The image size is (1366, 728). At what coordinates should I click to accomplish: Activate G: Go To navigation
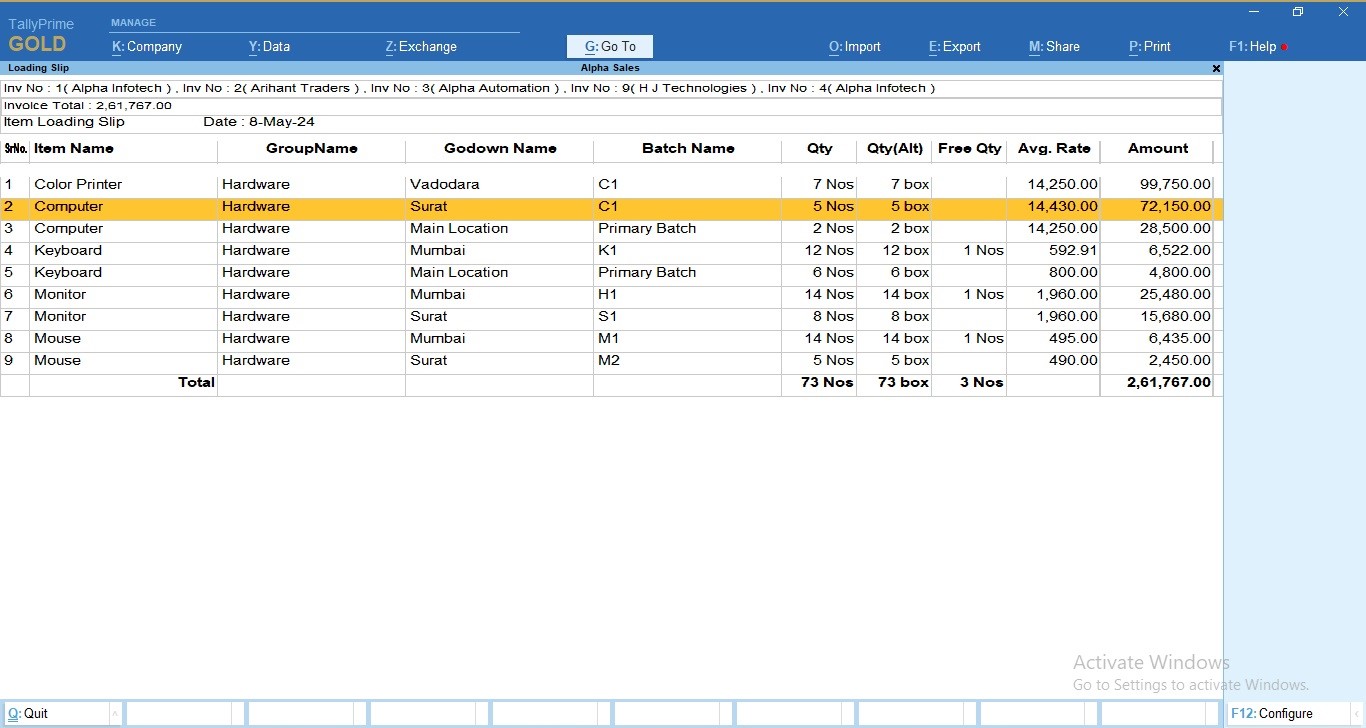609,46
